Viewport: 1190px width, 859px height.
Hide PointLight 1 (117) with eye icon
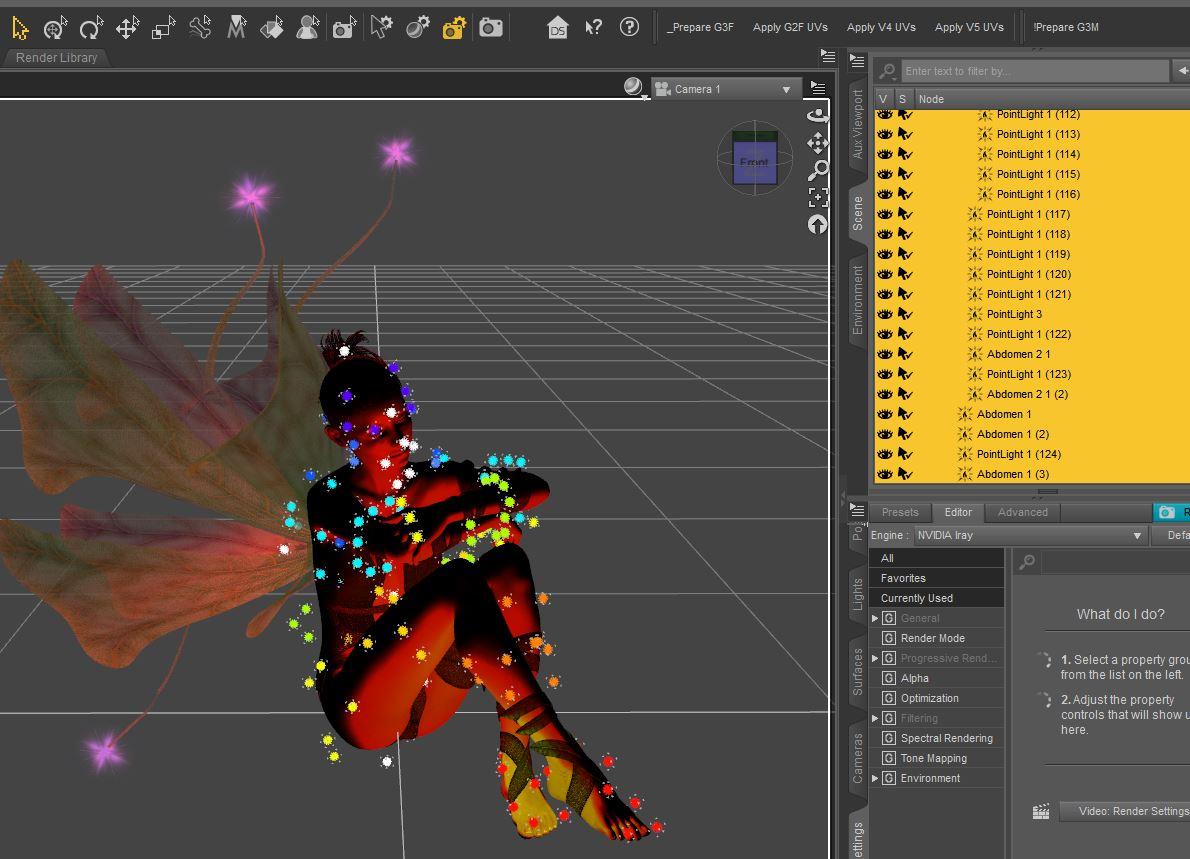[885, 214]
